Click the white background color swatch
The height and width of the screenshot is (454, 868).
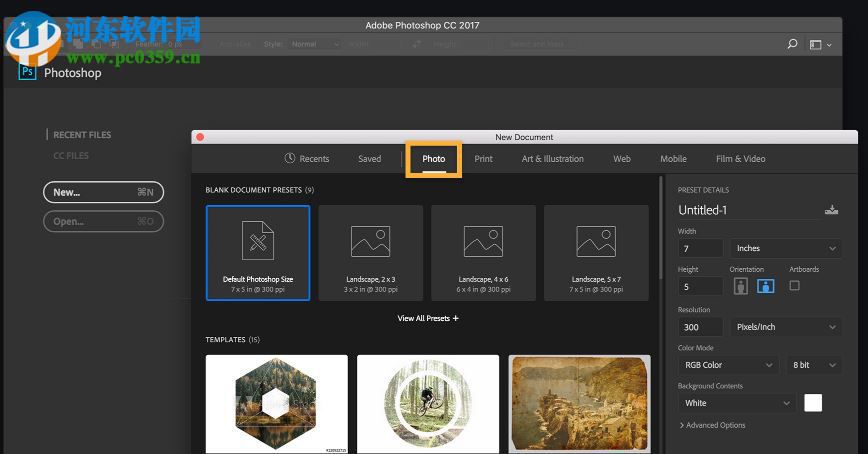point(813,403)
